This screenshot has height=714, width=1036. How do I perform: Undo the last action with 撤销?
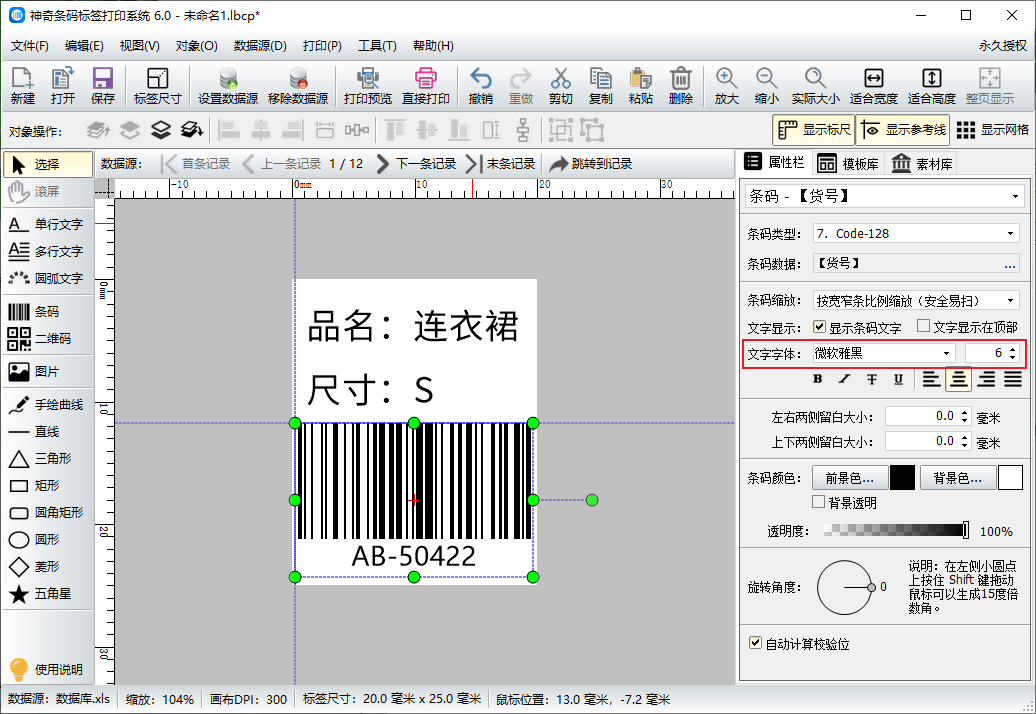click(480, 86)
